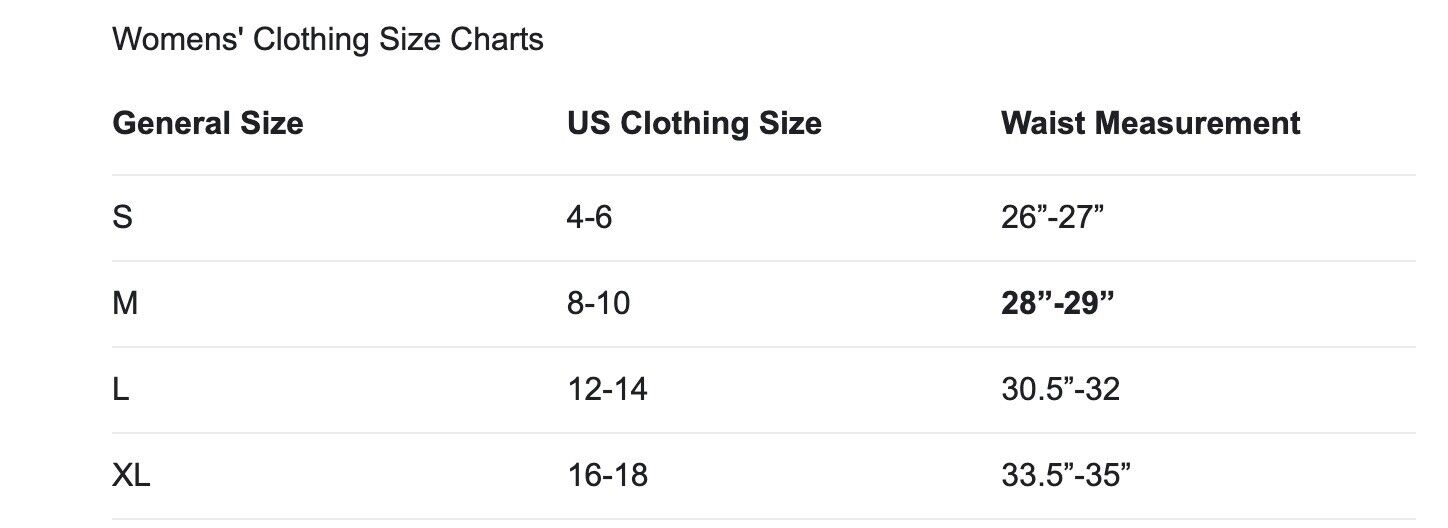Click the "US Clothing Size" column header
The width and height of the screenshot is (1448, 528).
coord(694,123)
